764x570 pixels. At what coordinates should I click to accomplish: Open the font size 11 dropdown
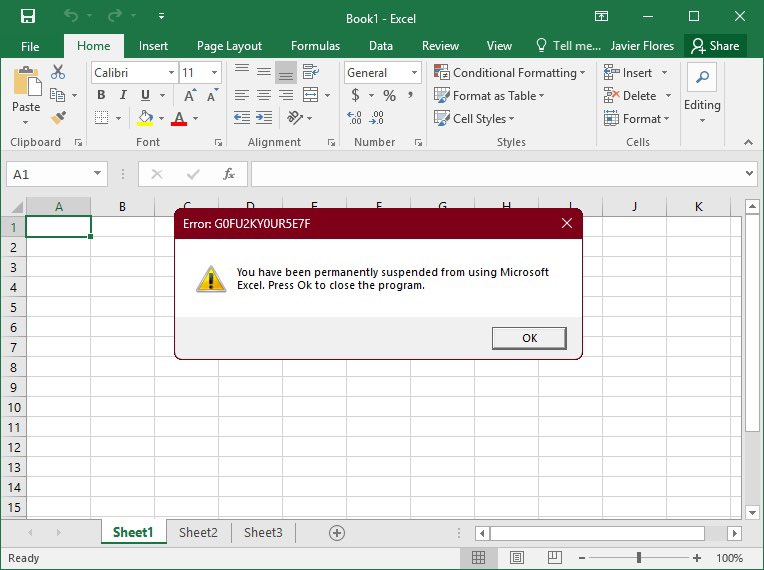[x=214, y=73]
